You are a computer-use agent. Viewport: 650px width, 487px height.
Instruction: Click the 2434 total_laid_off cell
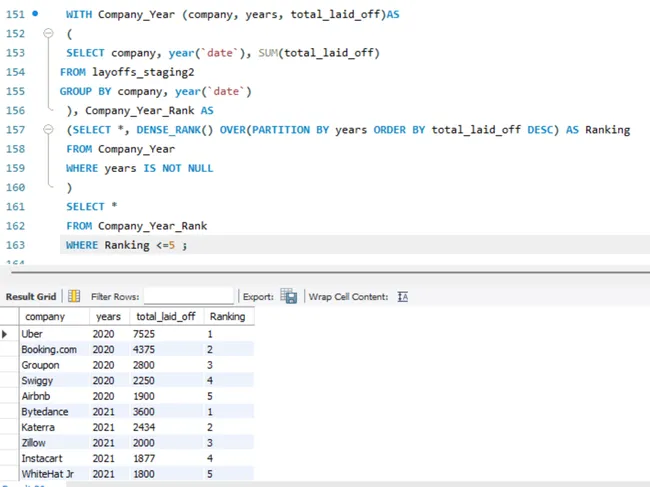[167, 427]
